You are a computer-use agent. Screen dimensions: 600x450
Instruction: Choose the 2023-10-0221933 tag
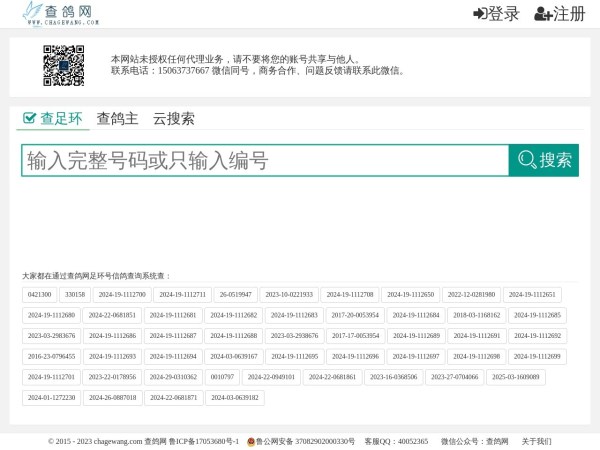[289, 295]
